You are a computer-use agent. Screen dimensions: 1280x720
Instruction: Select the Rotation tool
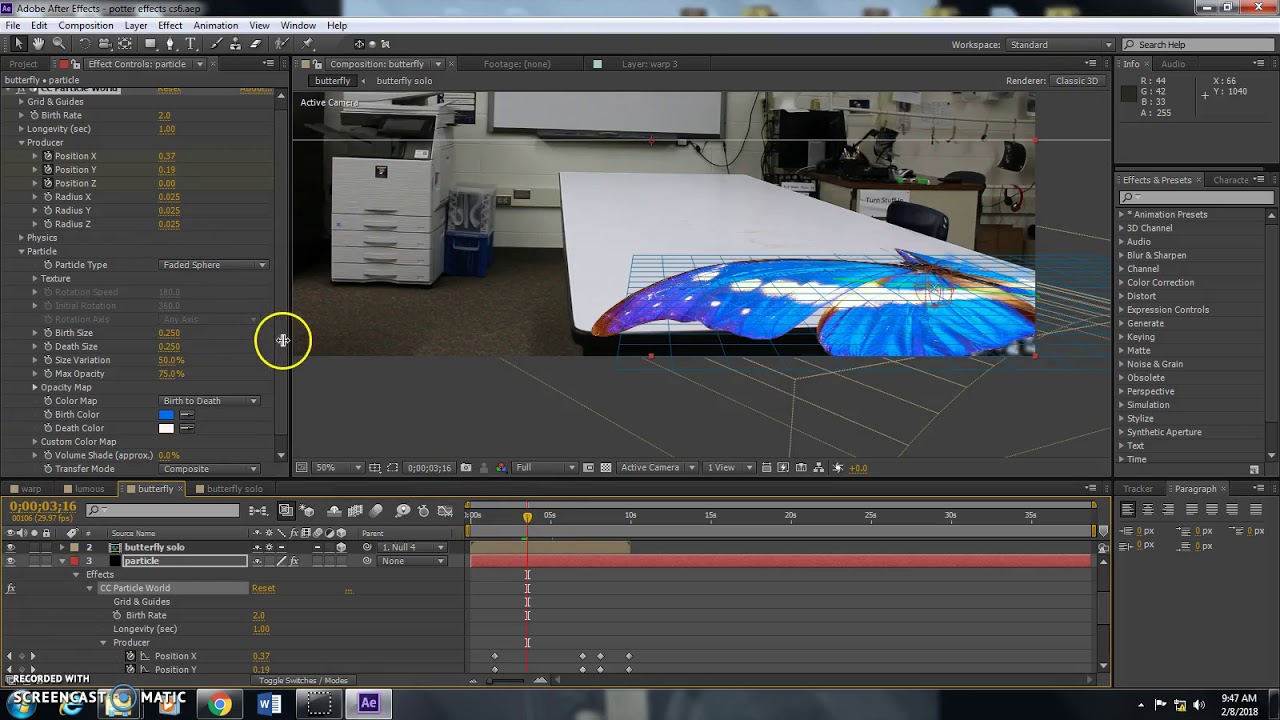pos(85,44)
